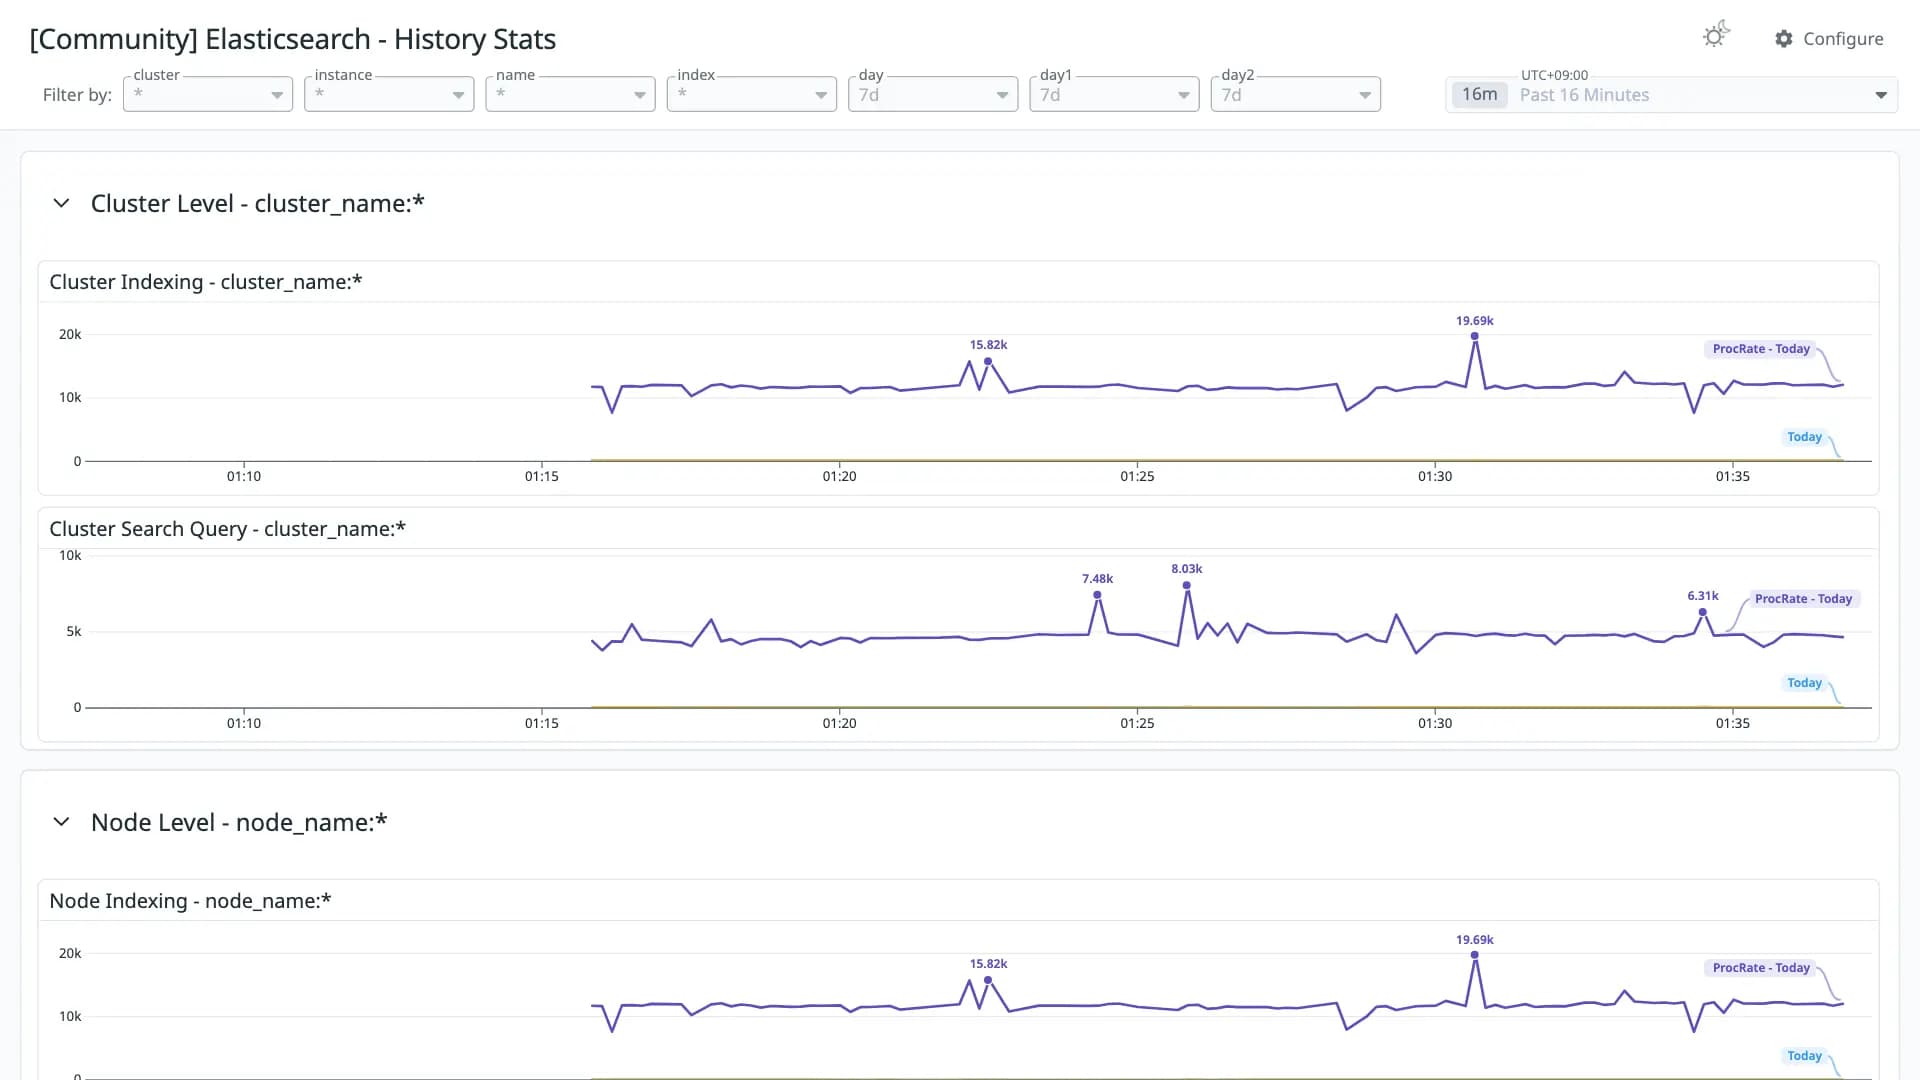Click ProcRate - Today label in Cluster Search Query
Image resolution: width=1920 pixels, height=1080 pixels.
pyautogui.click(x=1803, y=599)
